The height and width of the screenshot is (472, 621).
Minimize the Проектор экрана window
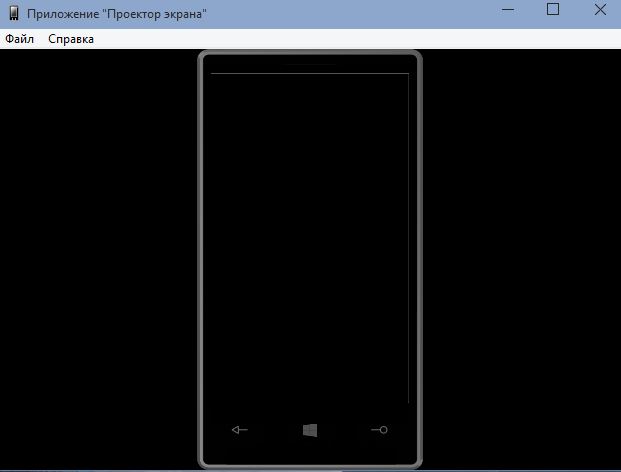pyautogui.click(x=508, y=10)
